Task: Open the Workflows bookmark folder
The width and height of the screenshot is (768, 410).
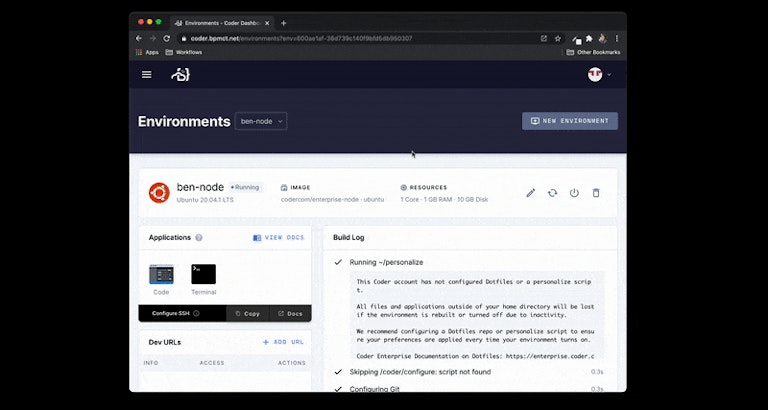Action: pyautogui.click(x=184, y=52)
